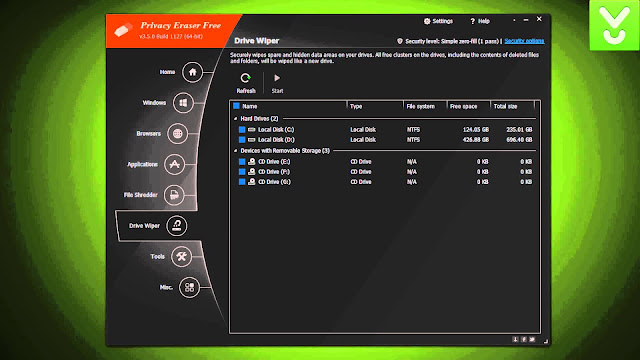Select the CD Drive (G:) row name
The height and width of the screenshot is (360, 640).
(274, 182)
